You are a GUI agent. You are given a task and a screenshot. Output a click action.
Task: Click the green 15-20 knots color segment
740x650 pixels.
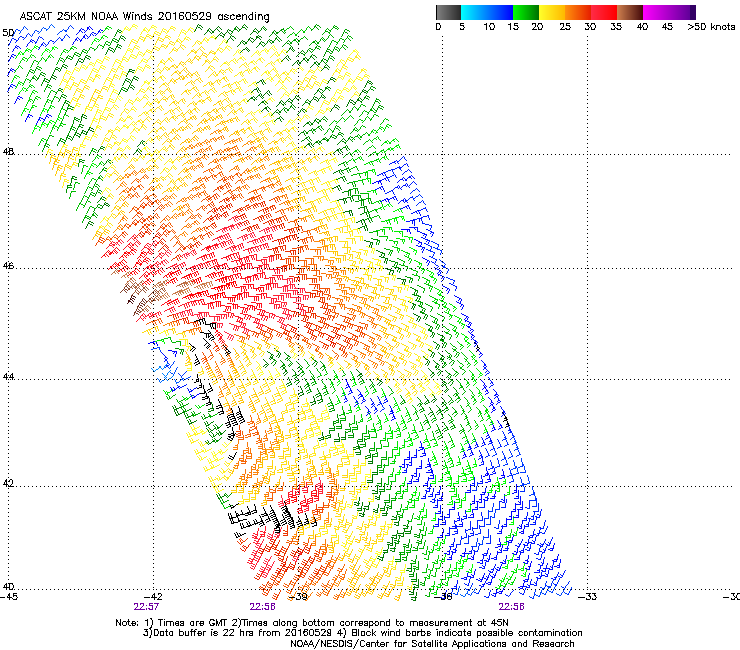point(526,12)
